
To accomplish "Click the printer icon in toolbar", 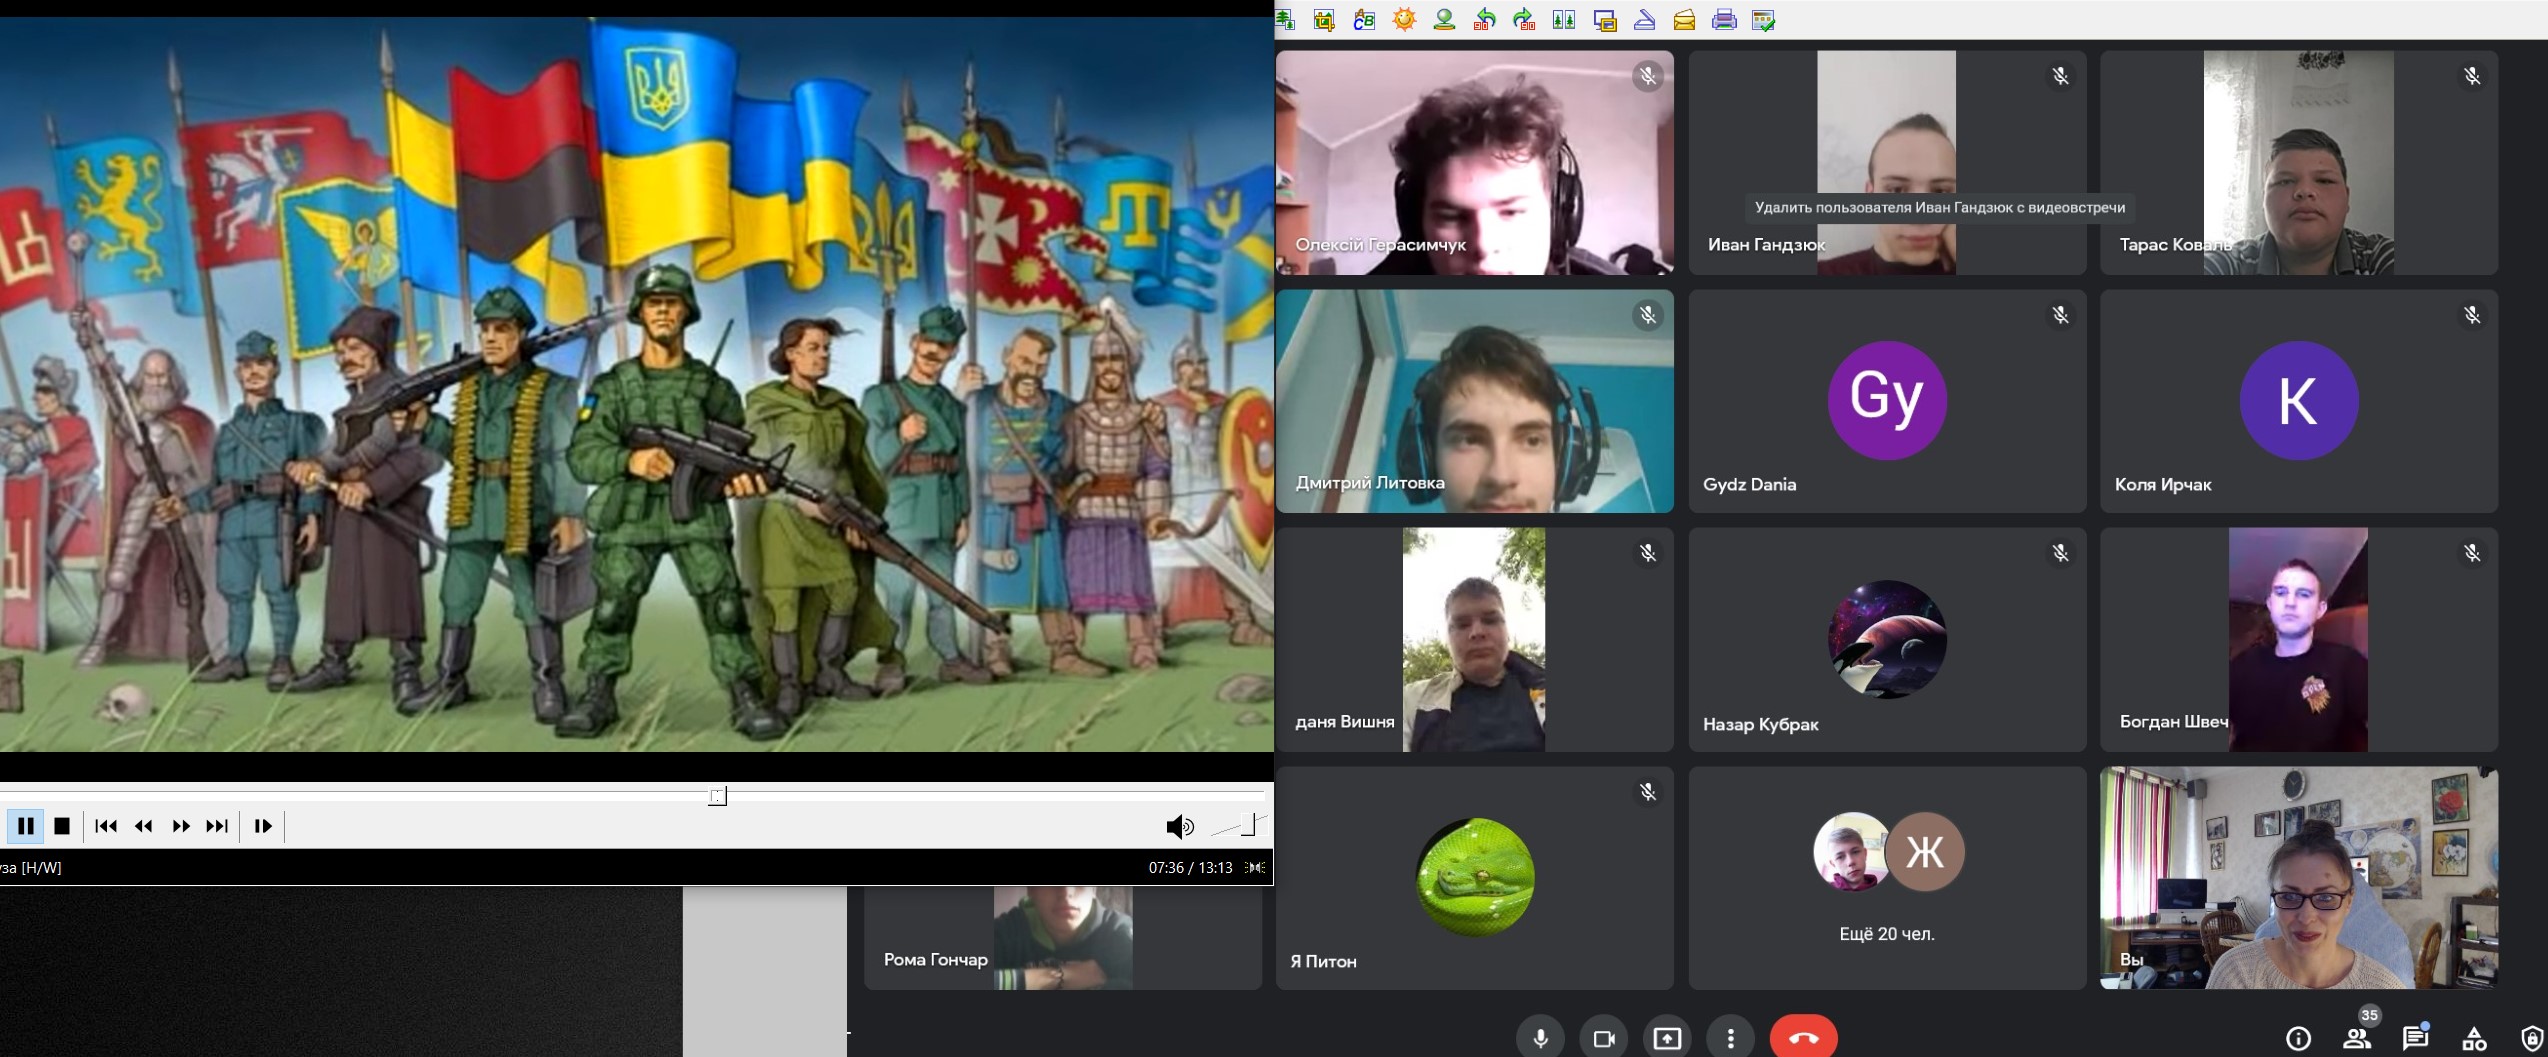I will point(1724,20).
